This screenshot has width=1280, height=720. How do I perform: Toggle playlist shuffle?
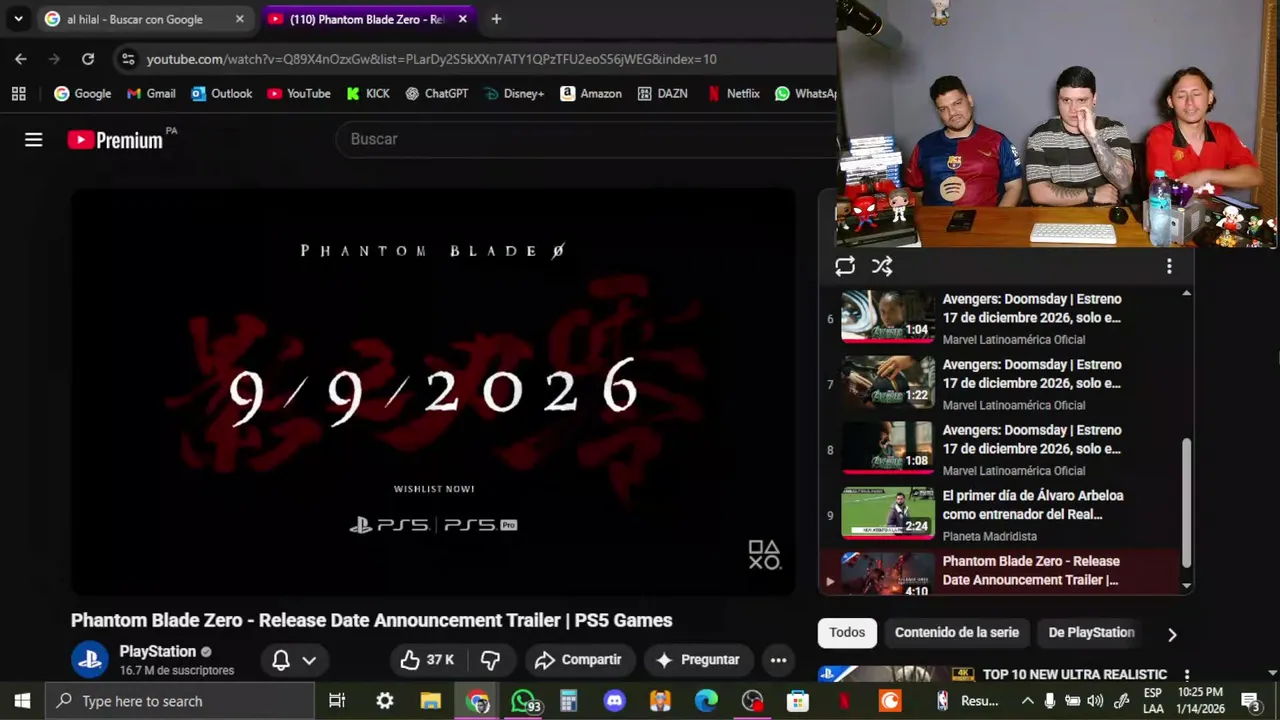(881, 266)
